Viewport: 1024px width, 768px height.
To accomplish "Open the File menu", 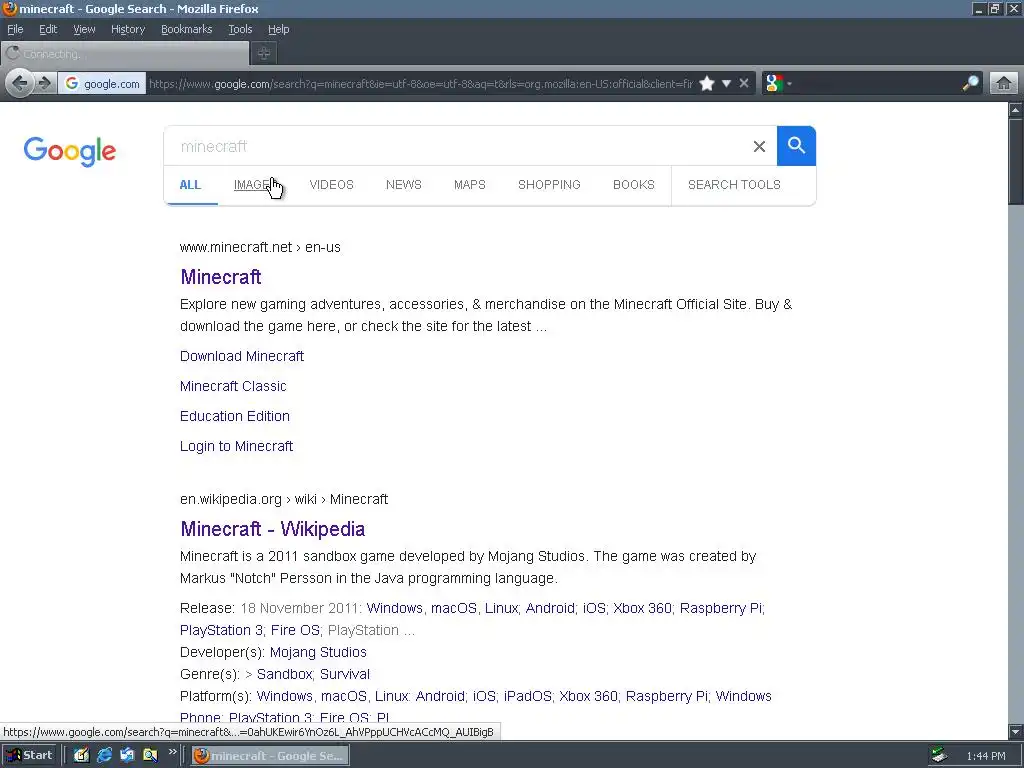I will coord(15,29).
